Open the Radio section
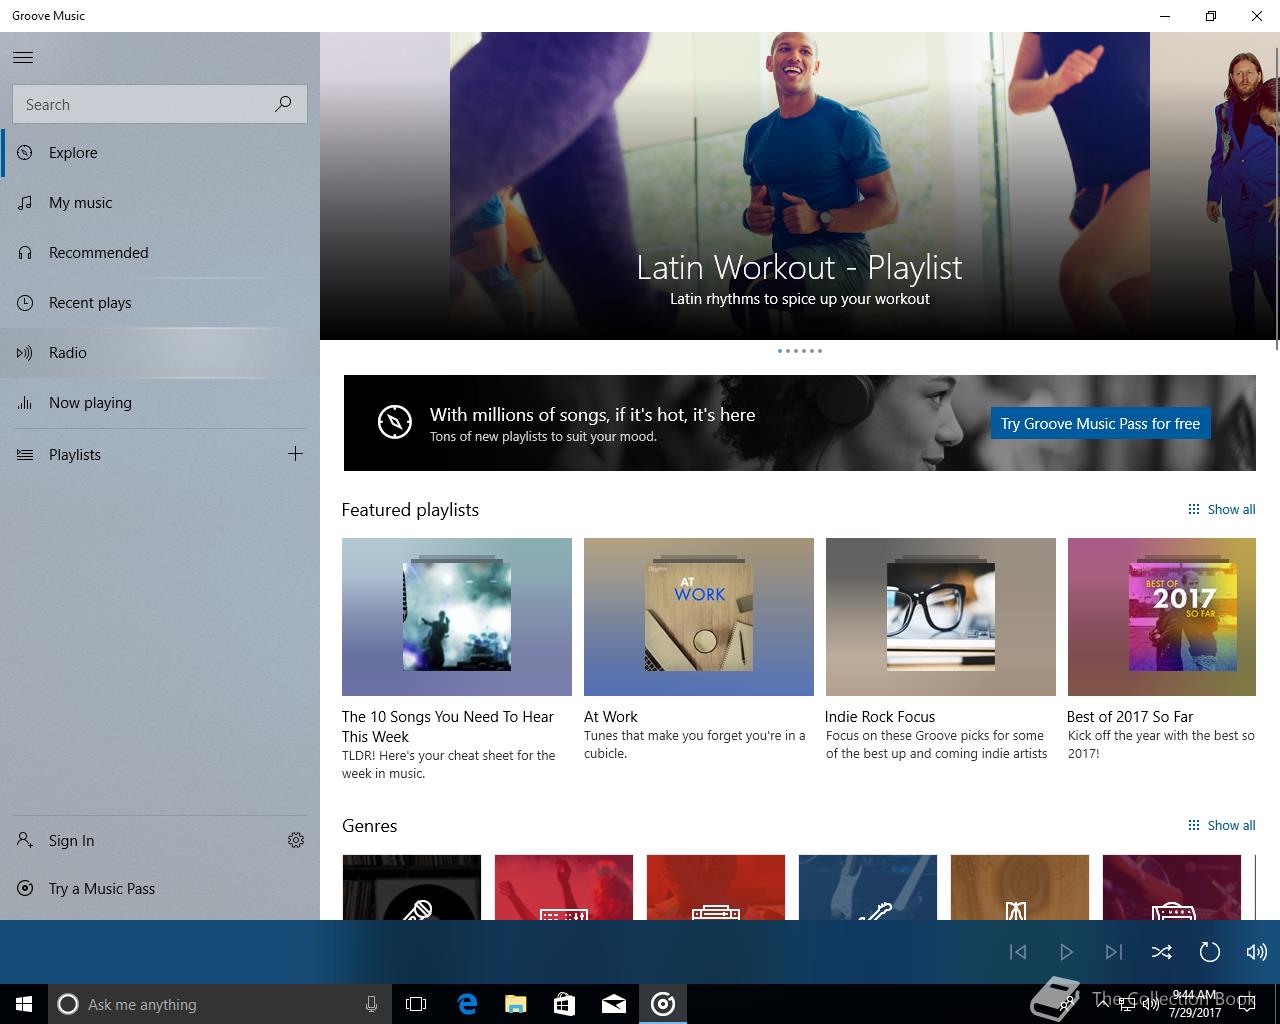 click(160, 353)
